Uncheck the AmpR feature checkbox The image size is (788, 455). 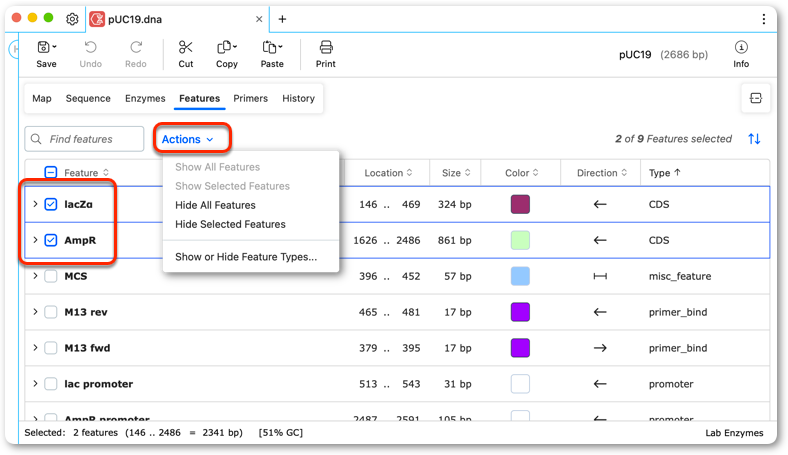[x=51, y=240]
